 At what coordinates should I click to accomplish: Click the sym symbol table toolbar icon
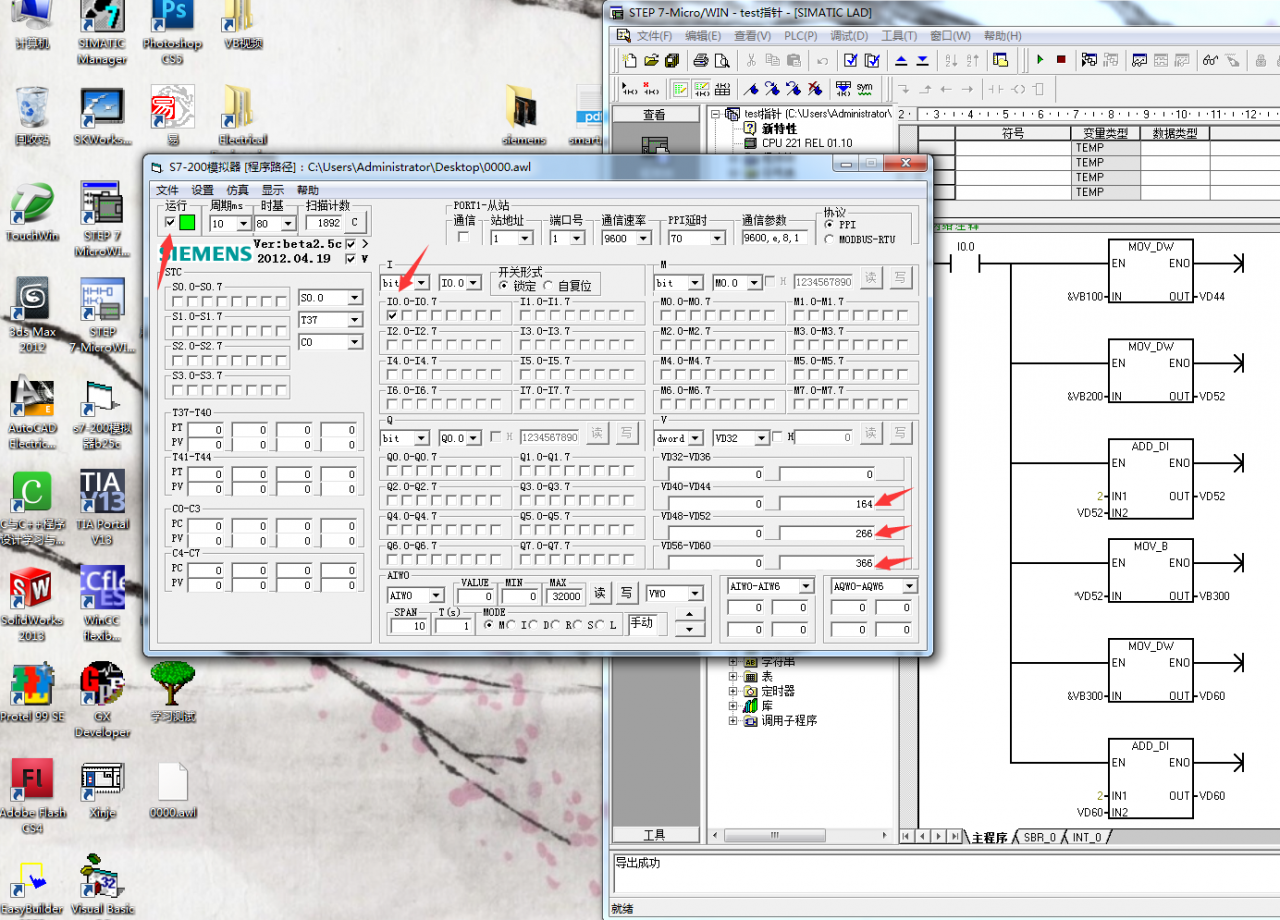(864, 88)
